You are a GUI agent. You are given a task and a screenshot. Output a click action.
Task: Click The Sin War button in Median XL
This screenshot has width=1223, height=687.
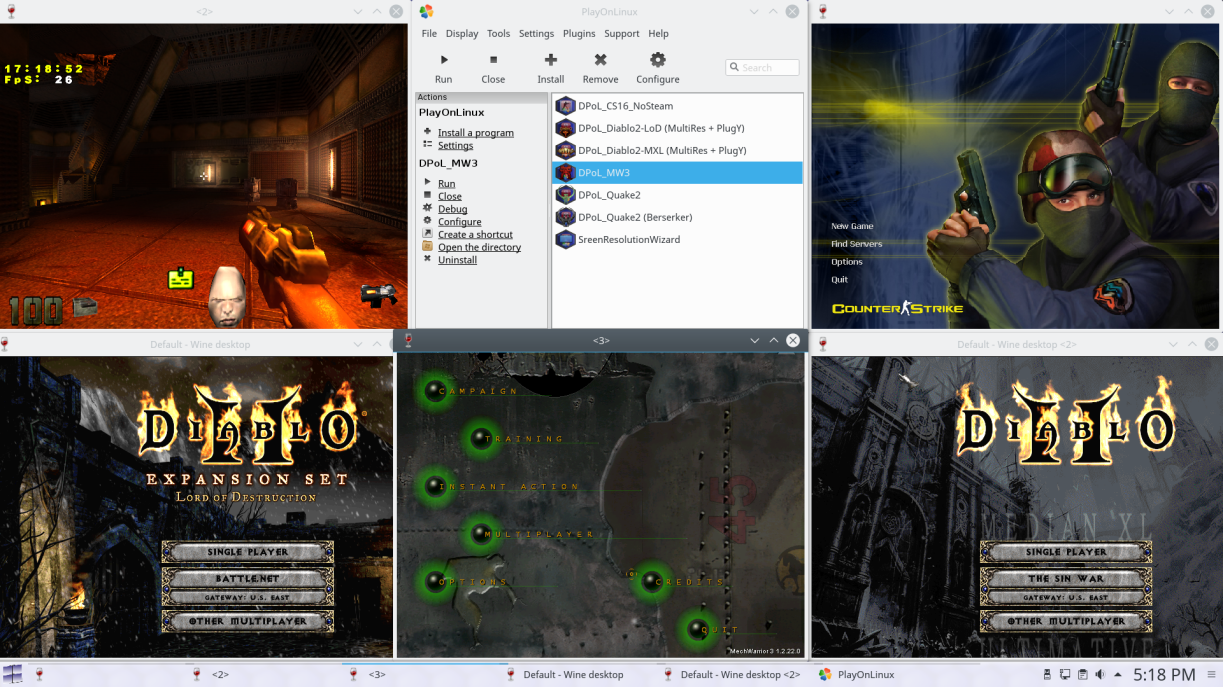(x=1066, y=578)
